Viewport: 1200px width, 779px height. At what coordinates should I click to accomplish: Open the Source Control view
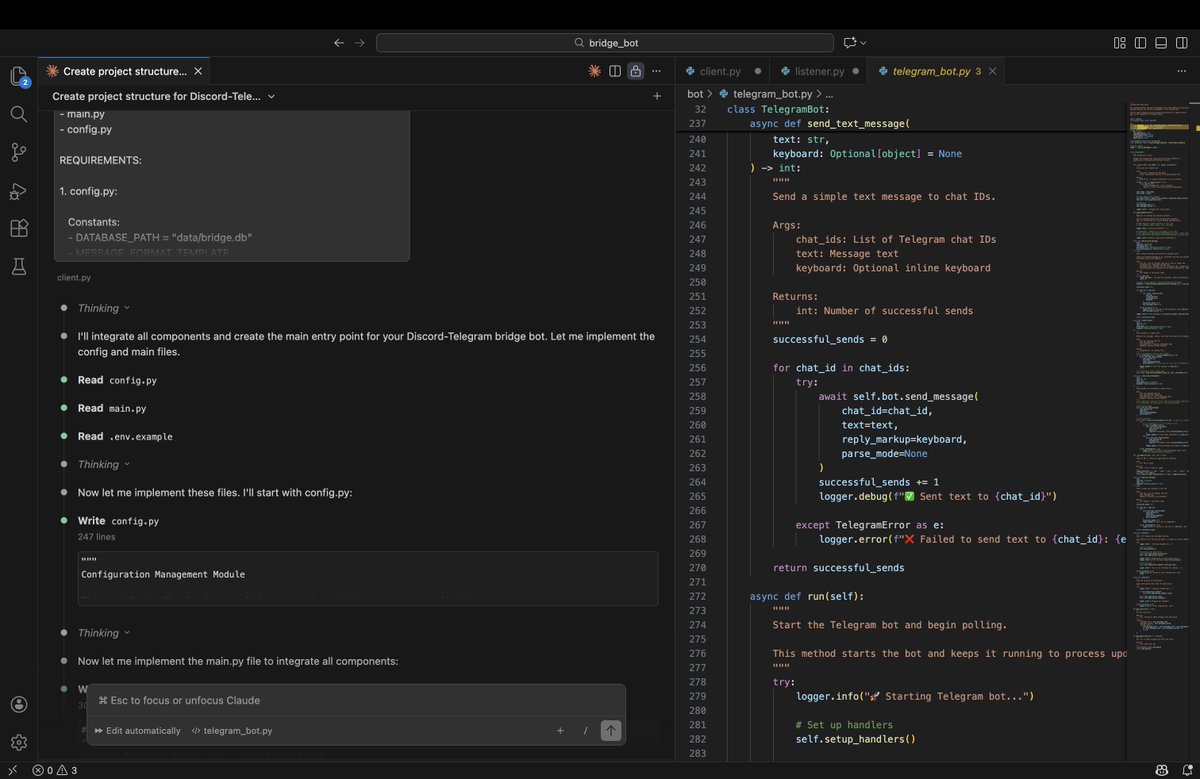point(18,152)
